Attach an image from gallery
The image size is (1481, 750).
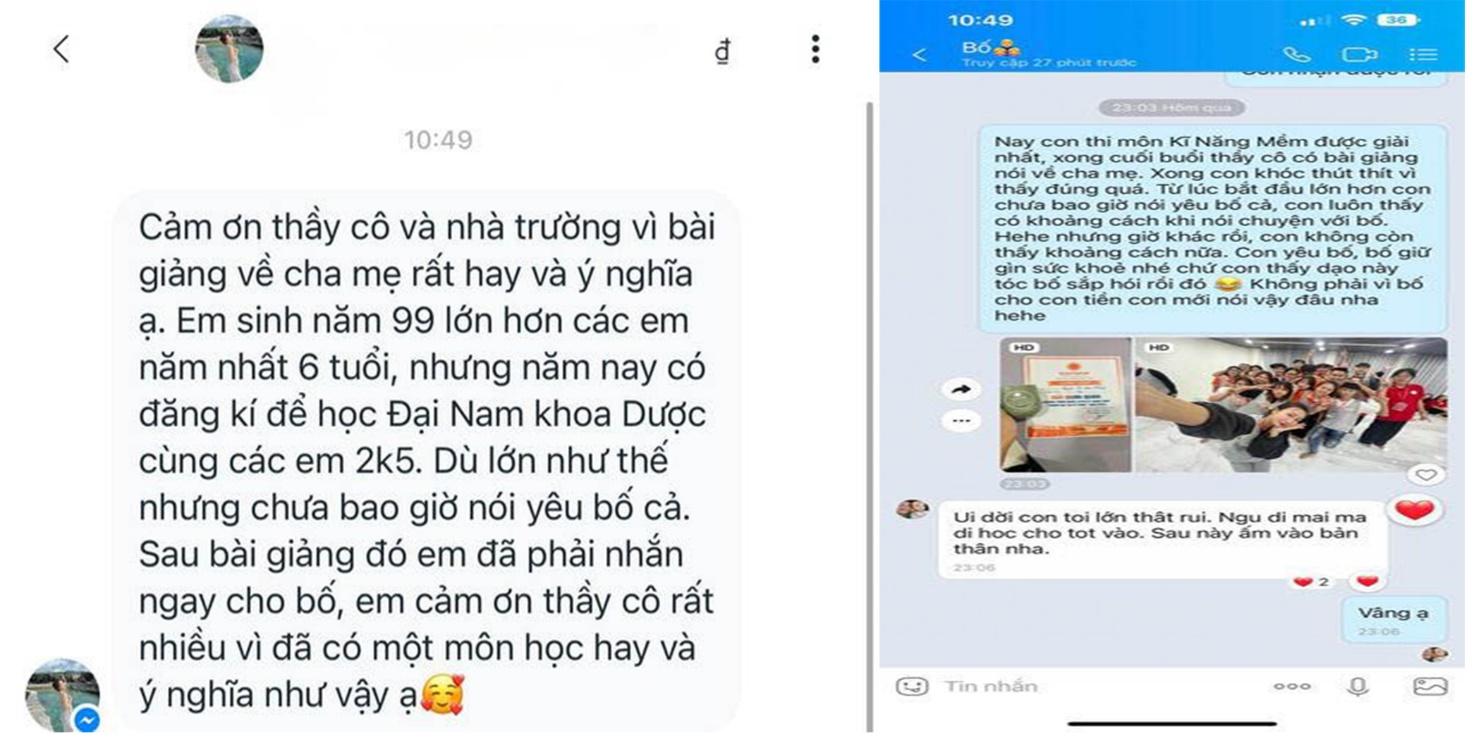[1430, 687]
